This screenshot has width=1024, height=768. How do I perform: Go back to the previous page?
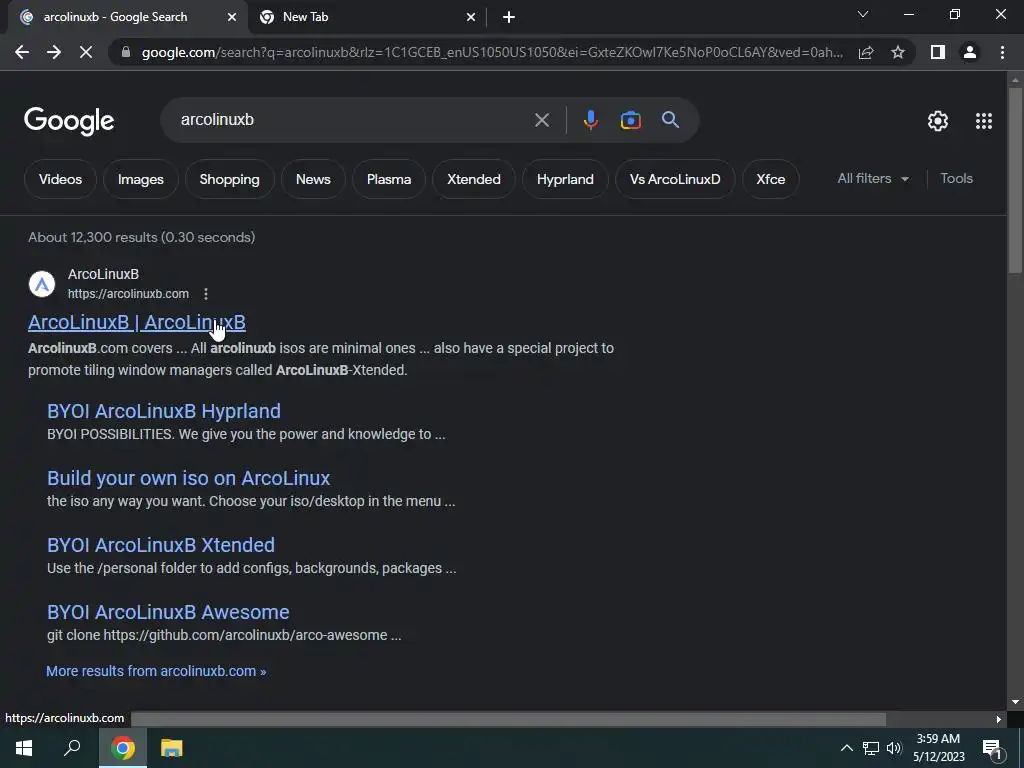pos(22,52)
